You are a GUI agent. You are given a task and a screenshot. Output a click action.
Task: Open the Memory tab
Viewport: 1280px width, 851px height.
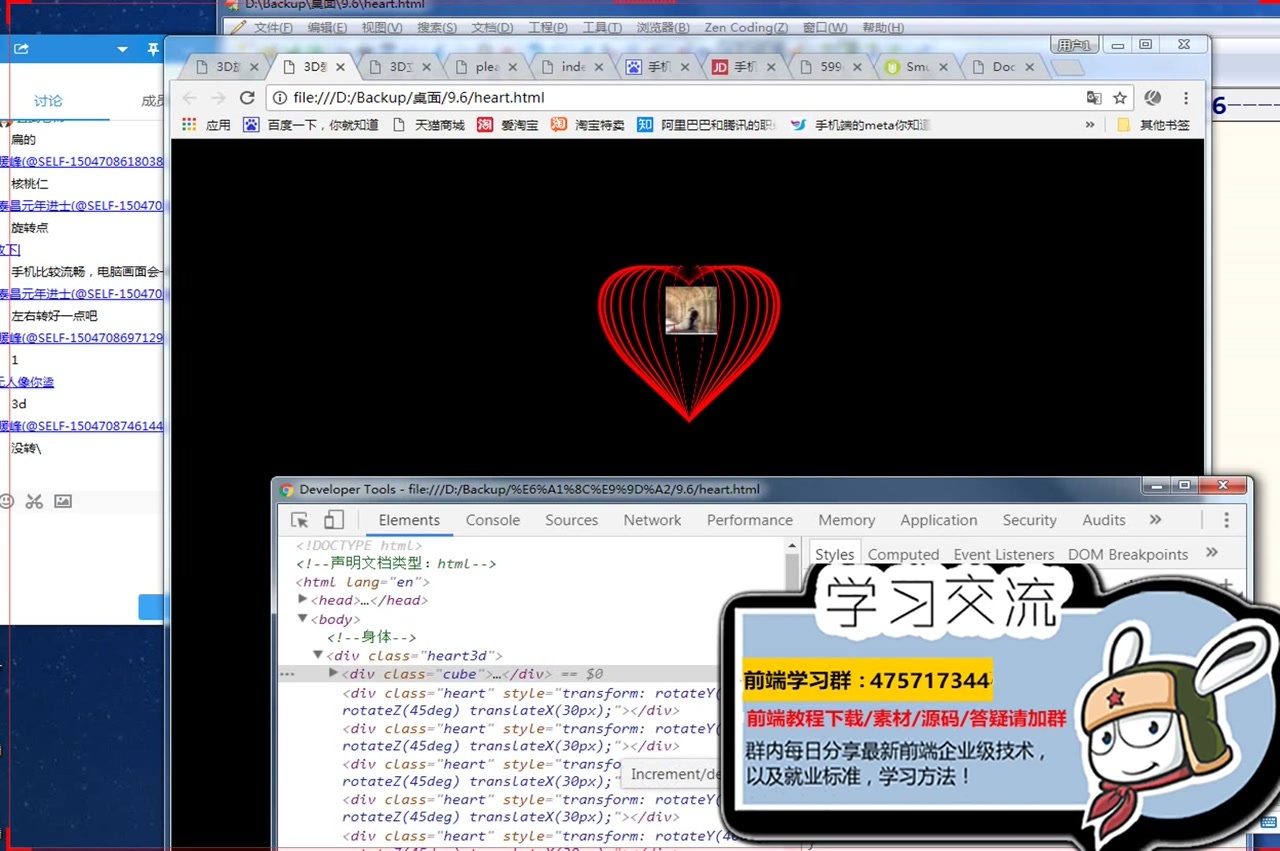click(846, 520)
